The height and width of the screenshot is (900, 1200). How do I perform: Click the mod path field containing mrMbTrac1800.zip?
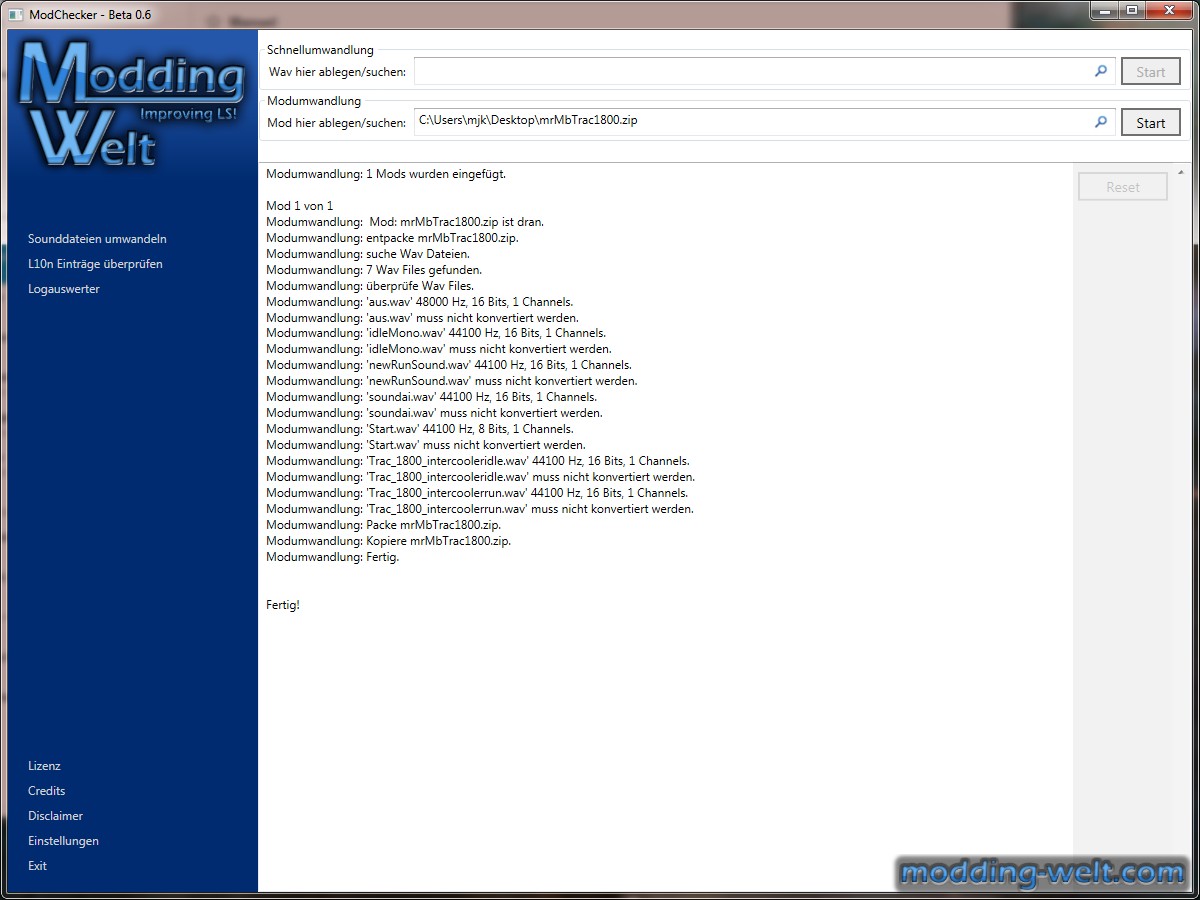[750, 122]
